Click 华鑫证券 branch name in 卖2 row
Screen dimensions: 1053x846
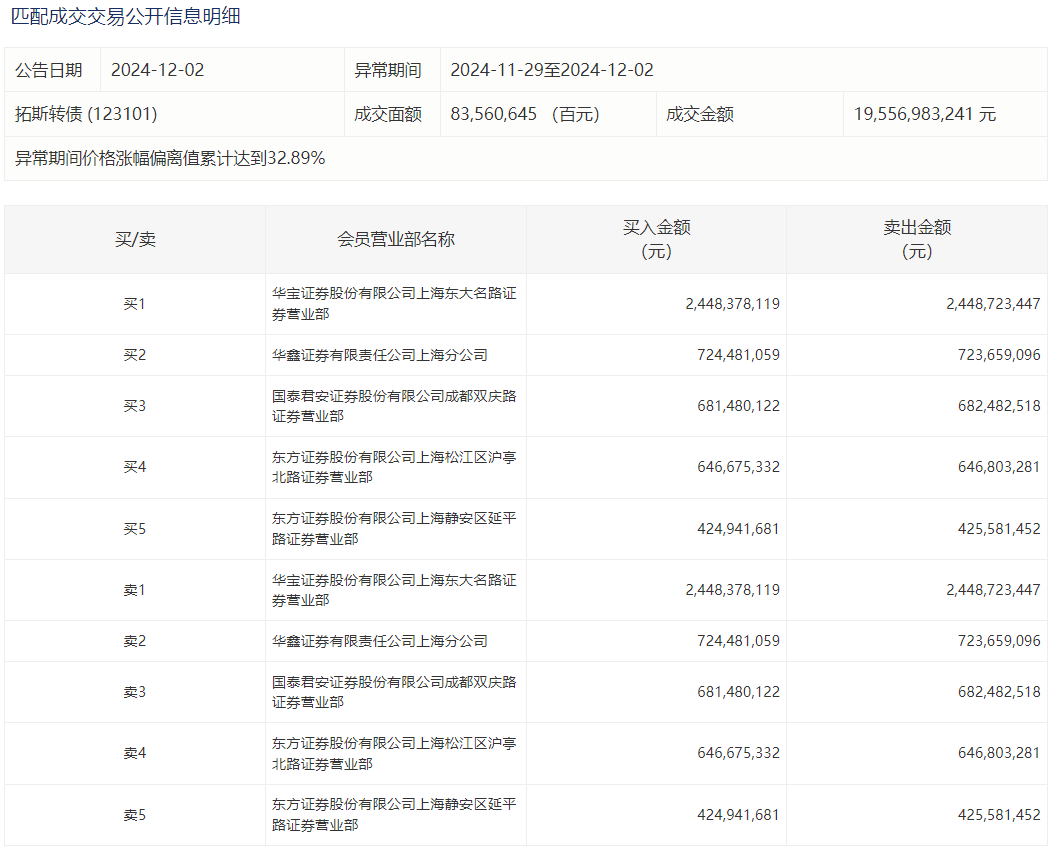tap(379, 641)
